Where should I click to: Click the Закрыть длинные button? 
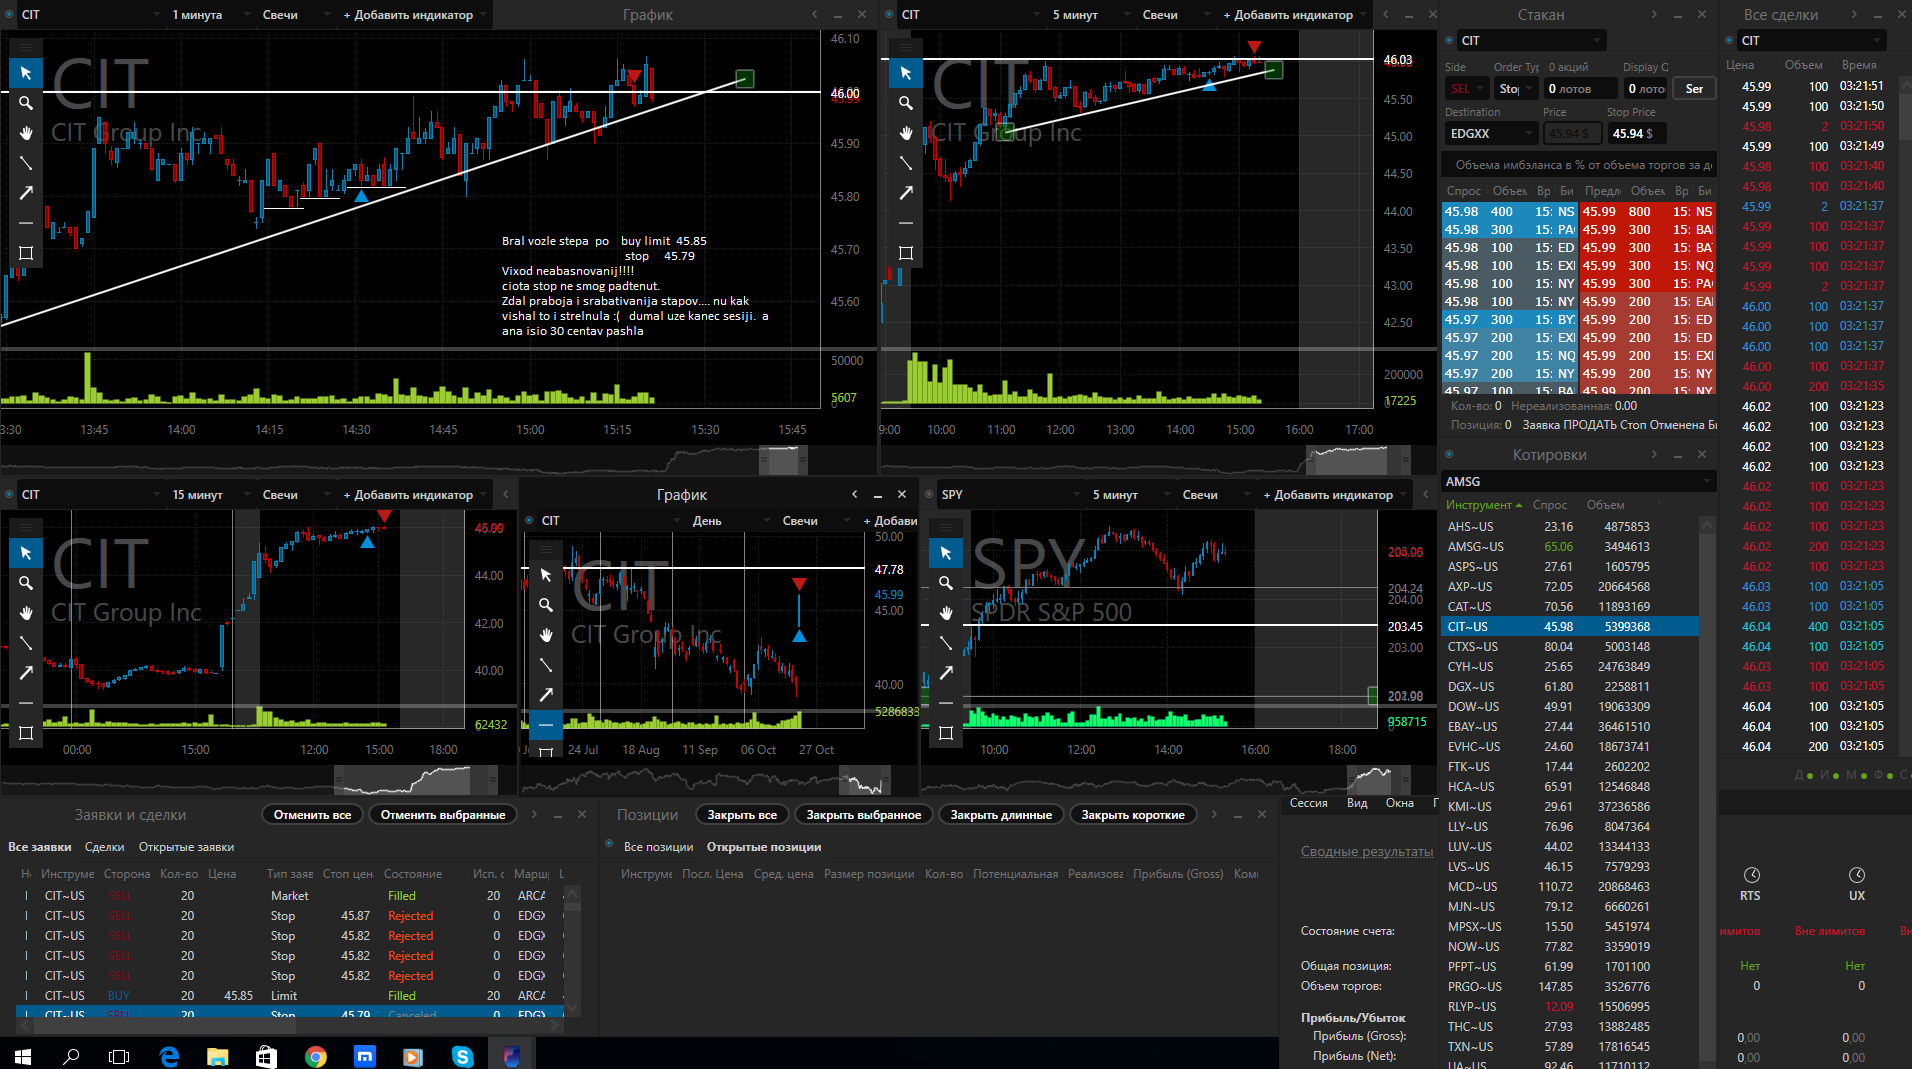(1001, 815)
